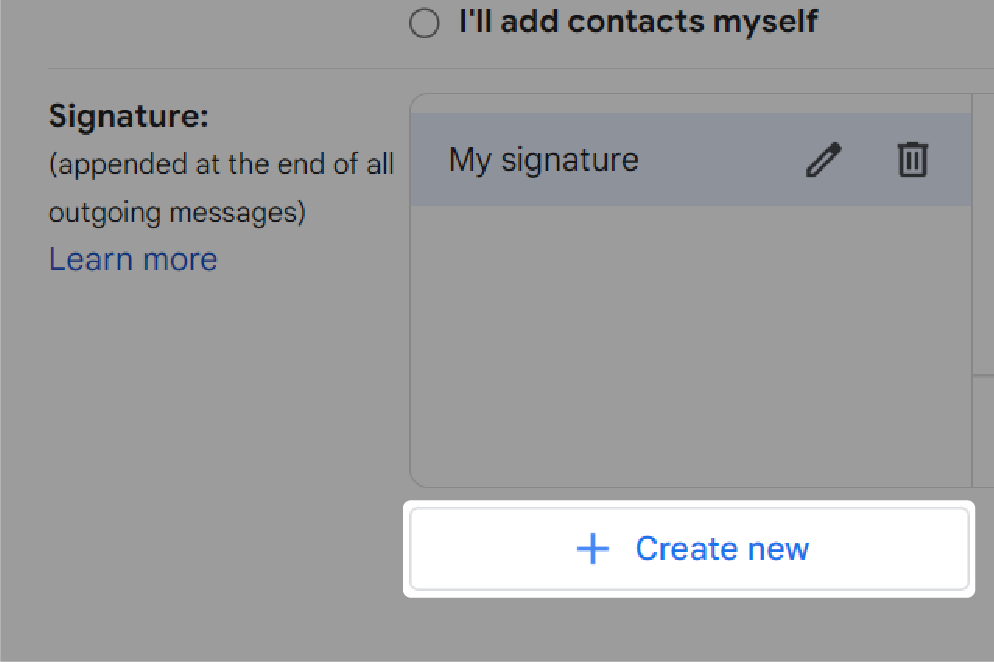Click the "I'll add contacts myself" label text
The image size is (994, 662).
click(638, 22)
